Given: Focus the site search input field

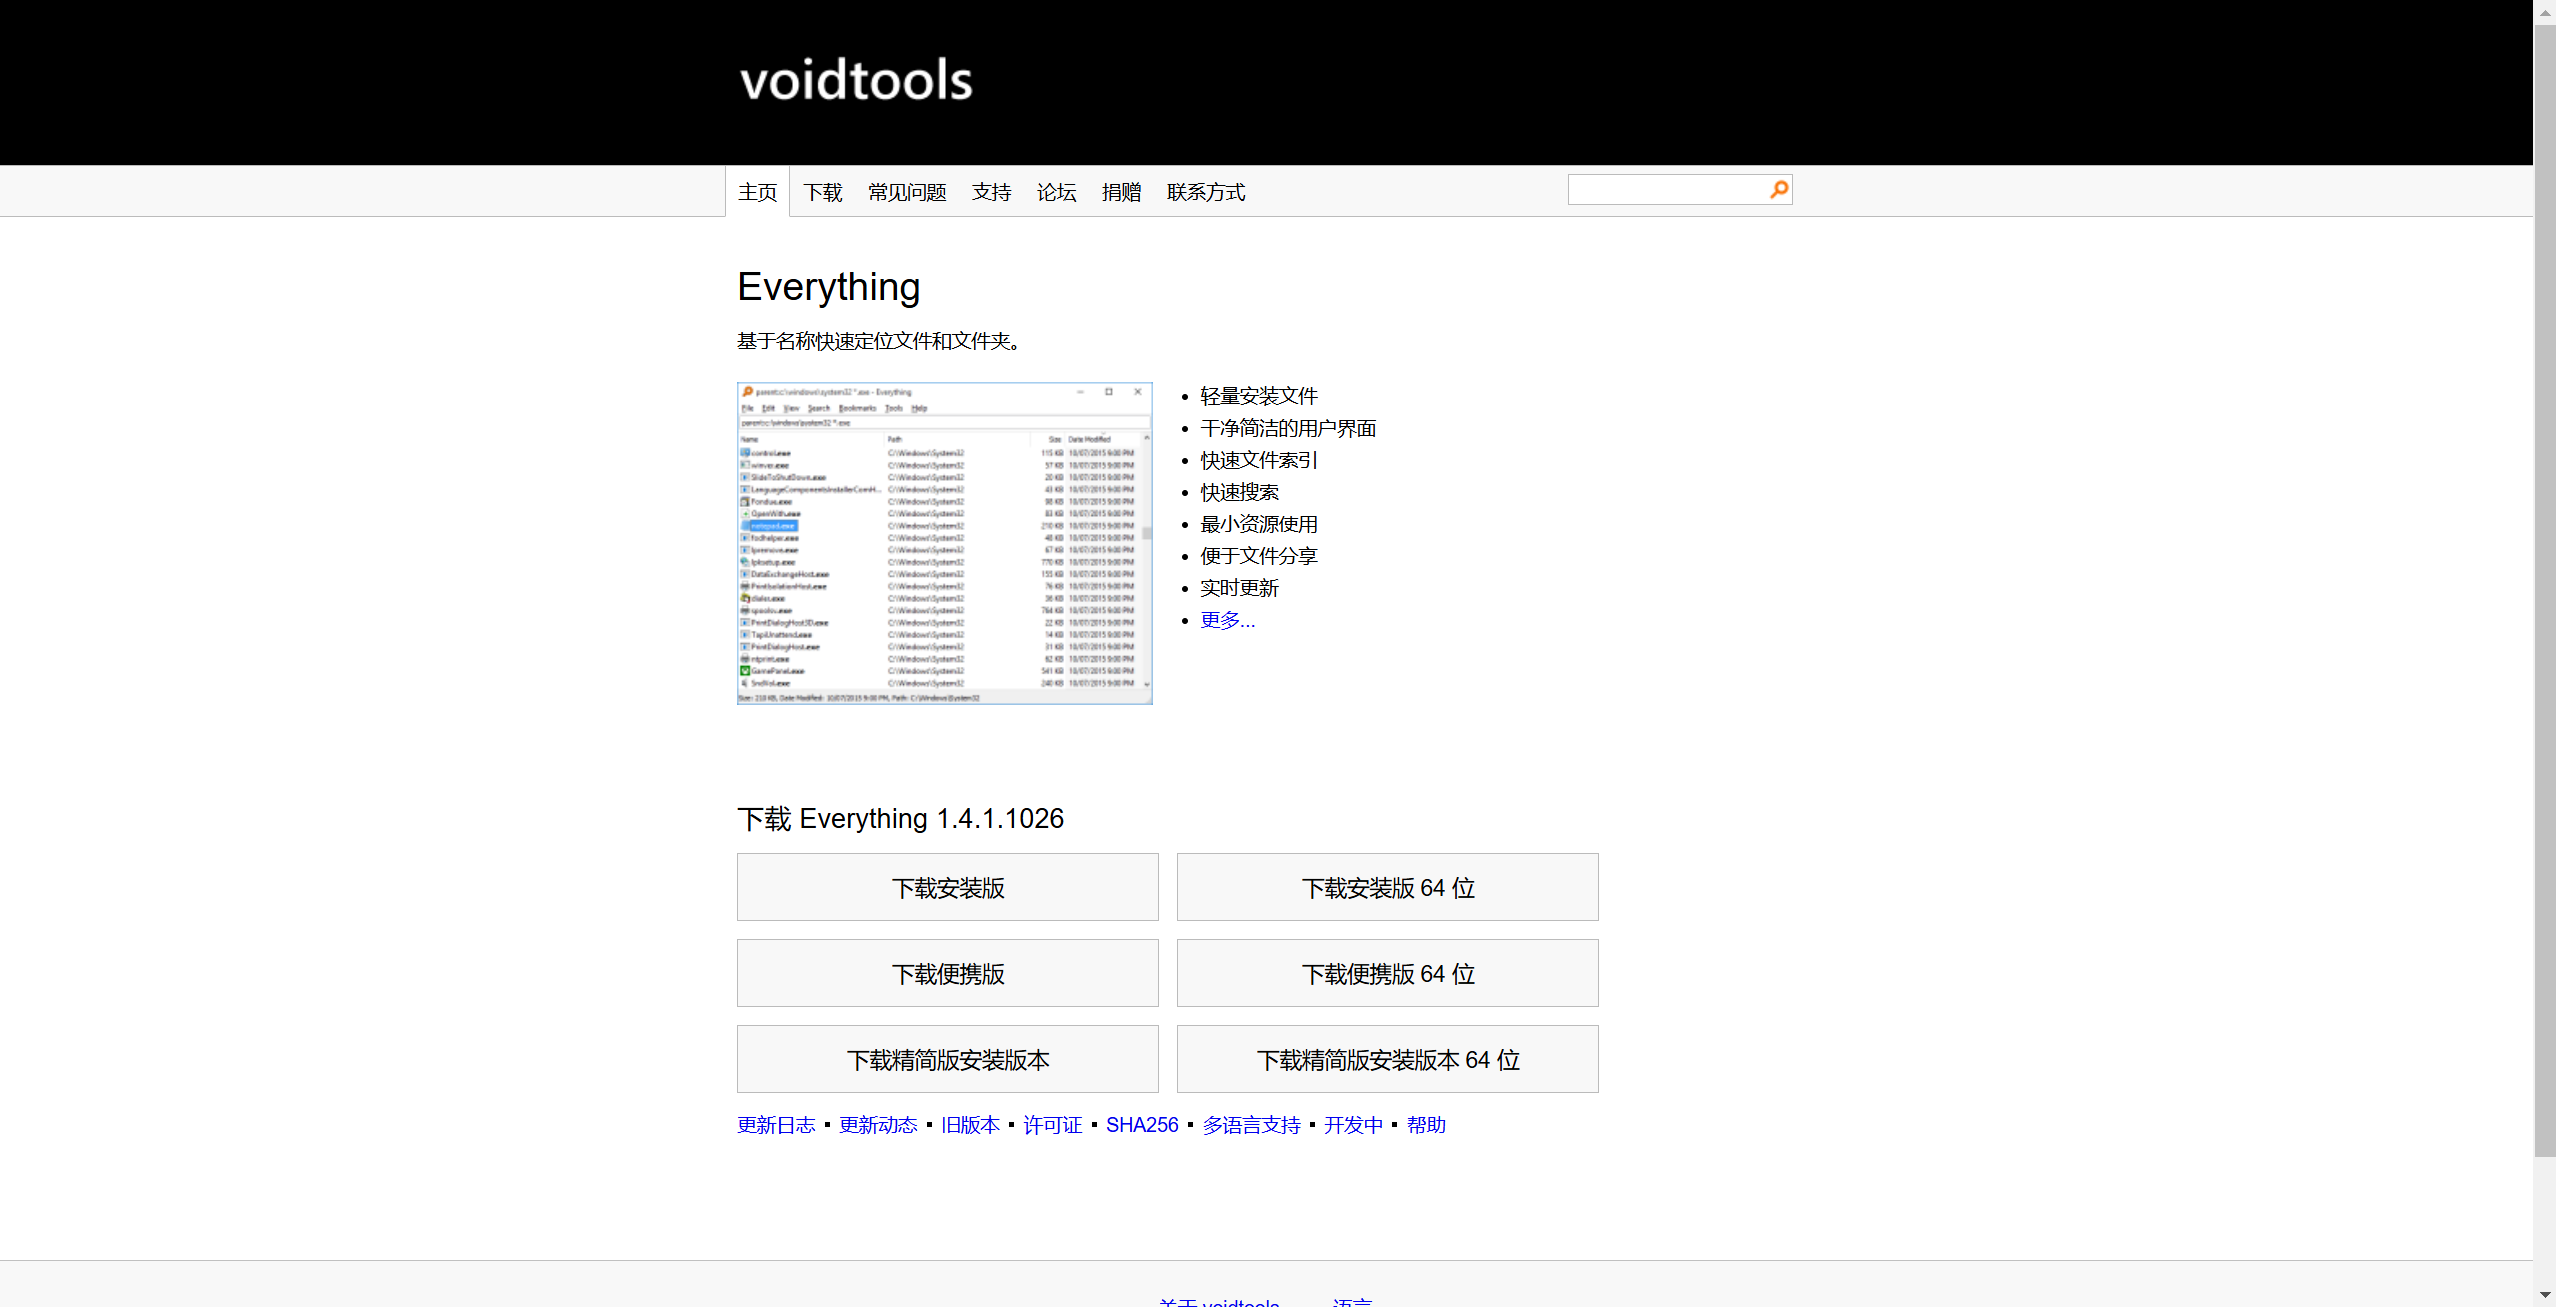Looking at the screenshot, I should (1667, 190).
